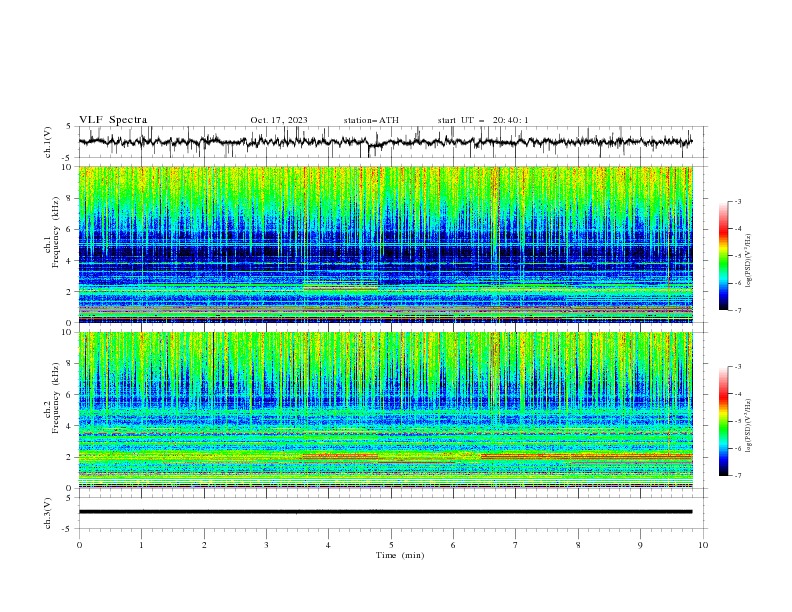The height and width of the screenshot is (612, 792).
Task: Click the upper color scale bar
Action: [723, 256]
